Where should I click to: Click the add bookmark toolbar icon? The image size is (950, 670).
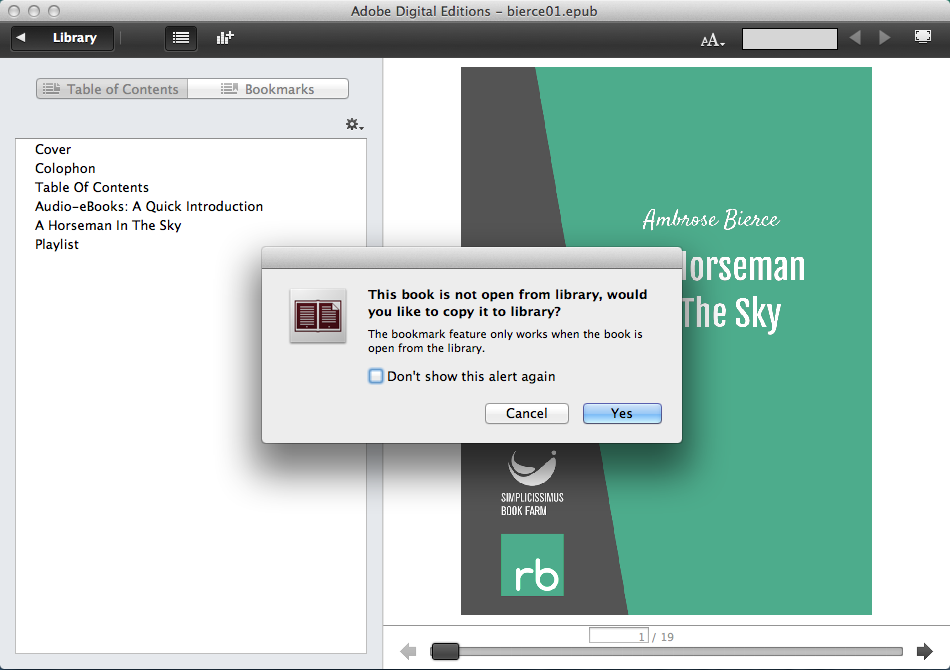point(225,38)
